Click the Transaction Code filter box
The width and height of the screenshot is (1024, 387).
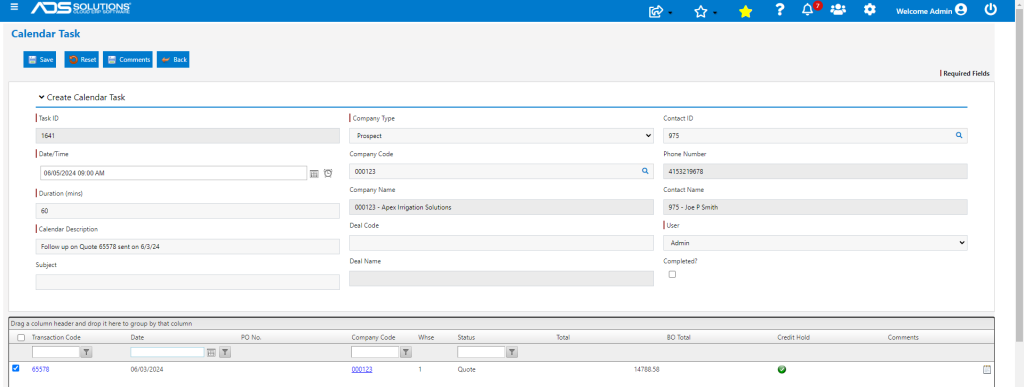pyautogui.click(x=56, y=352)
